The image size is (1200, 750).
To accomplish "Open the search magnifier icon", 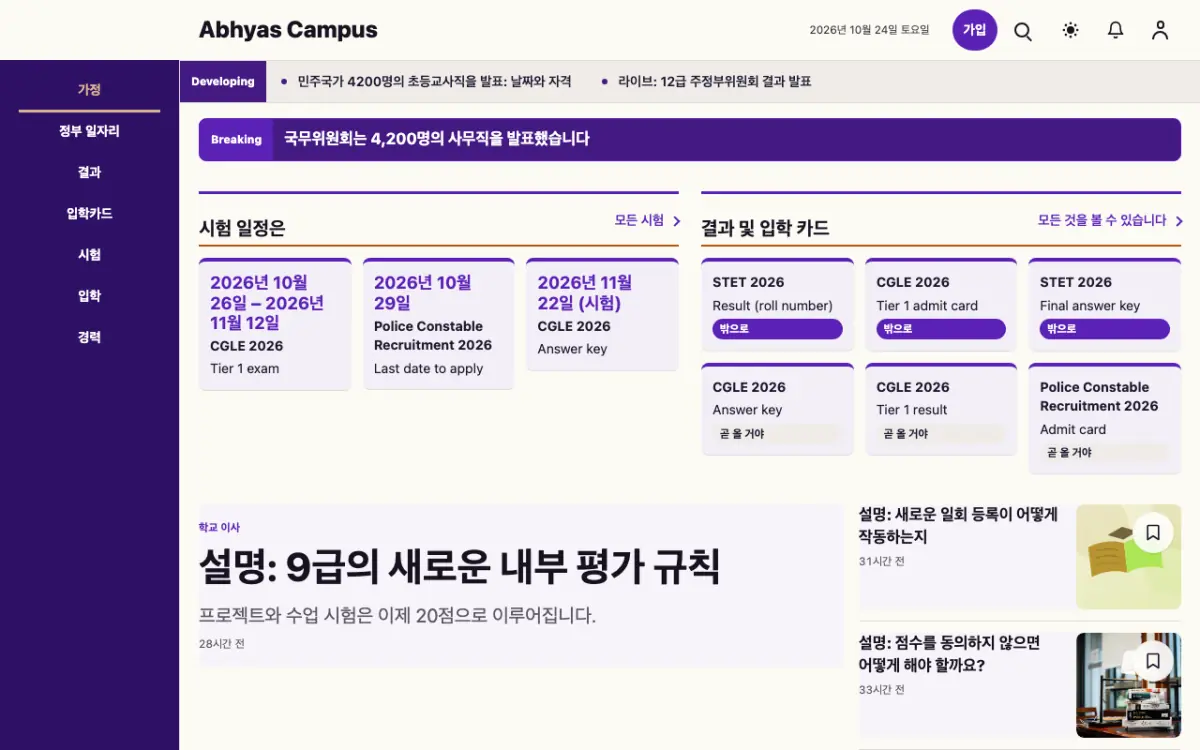I will [1023, 31].
